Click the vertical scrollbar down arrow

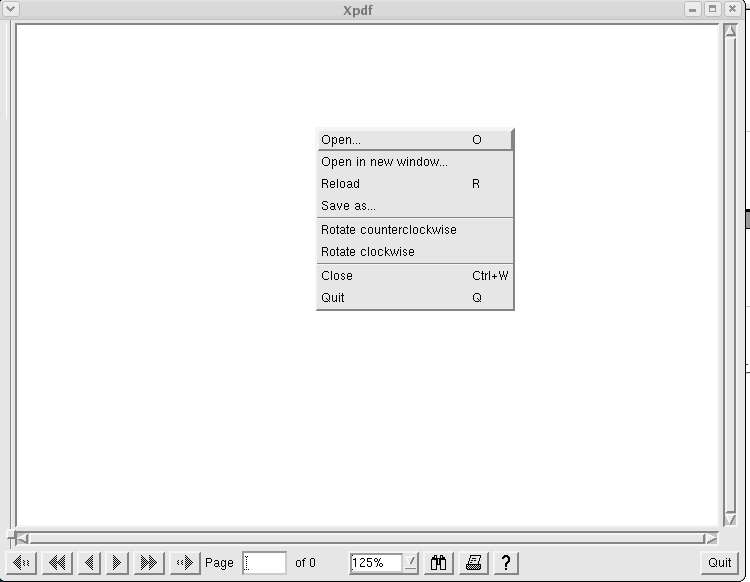tap(730, 519)
